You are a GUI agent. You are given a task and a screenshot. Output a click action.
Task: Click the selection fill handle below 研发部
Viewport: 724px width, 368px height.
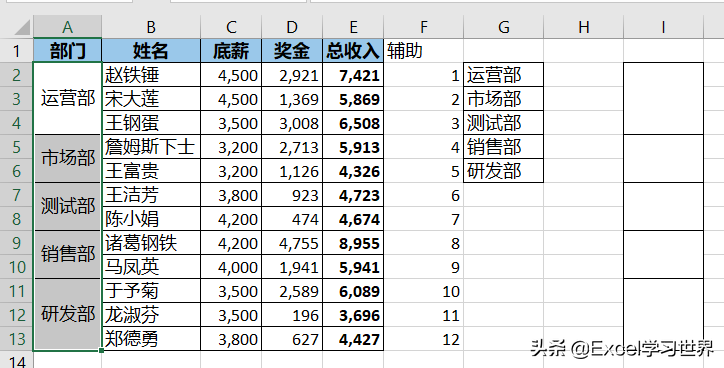pos(102,350)
